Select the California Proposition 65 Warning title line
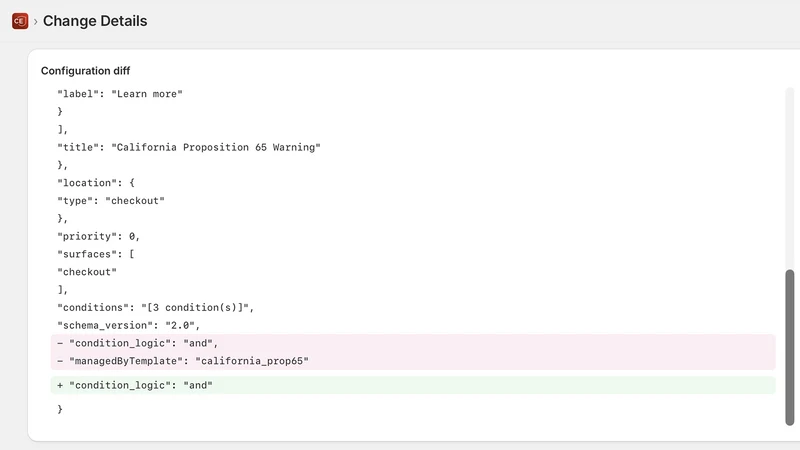800x450 pixels. (x=189, y=147)
